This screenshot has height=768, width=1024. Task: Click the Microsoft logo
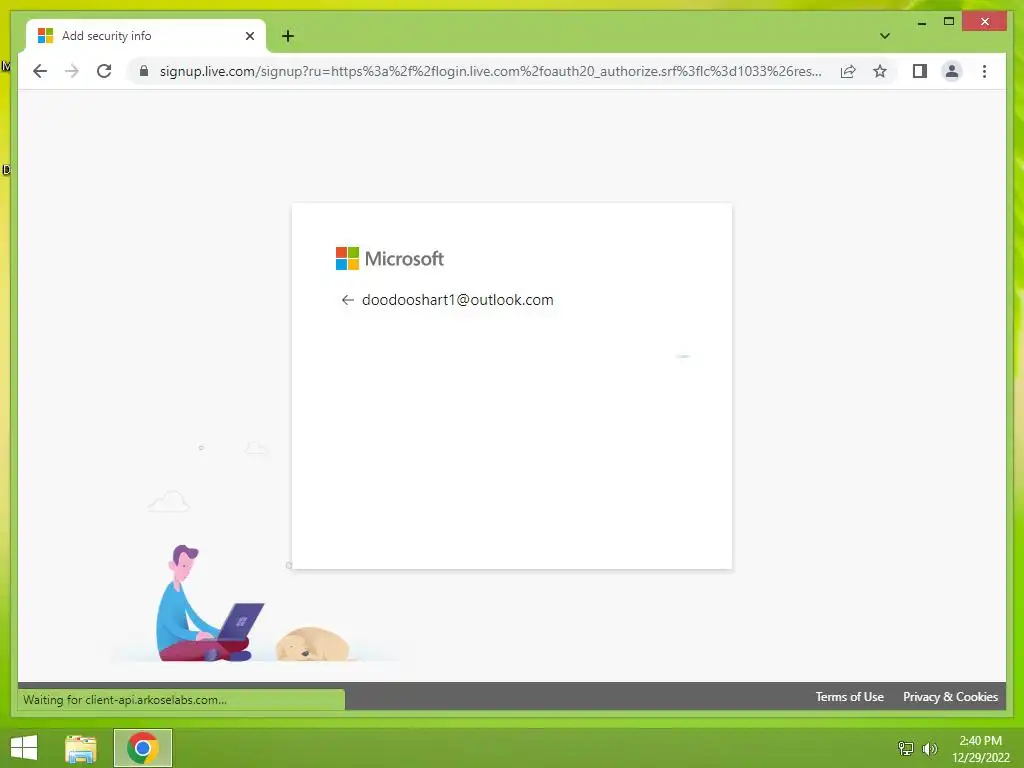click(389, 259)
